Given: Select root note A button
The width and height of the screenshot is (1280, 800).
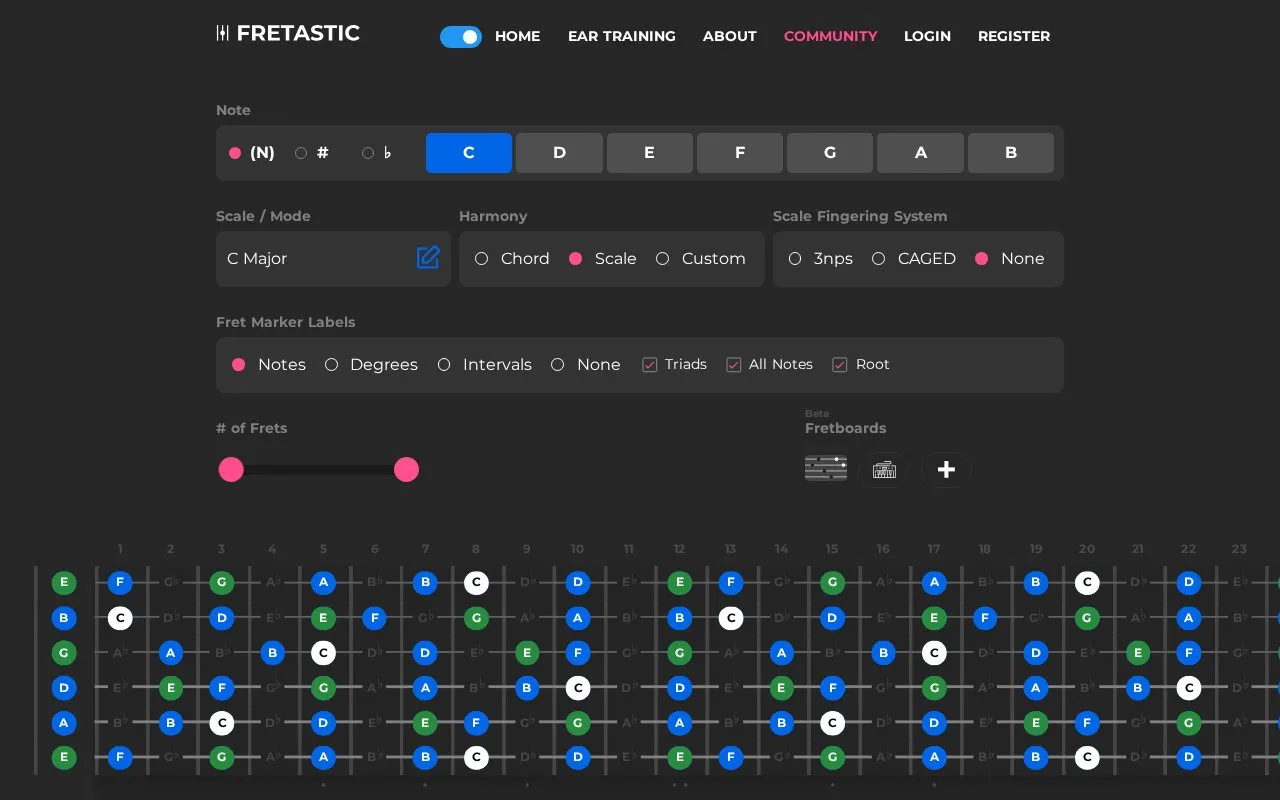Looking at the screenshot, I should tap(921, 153).
